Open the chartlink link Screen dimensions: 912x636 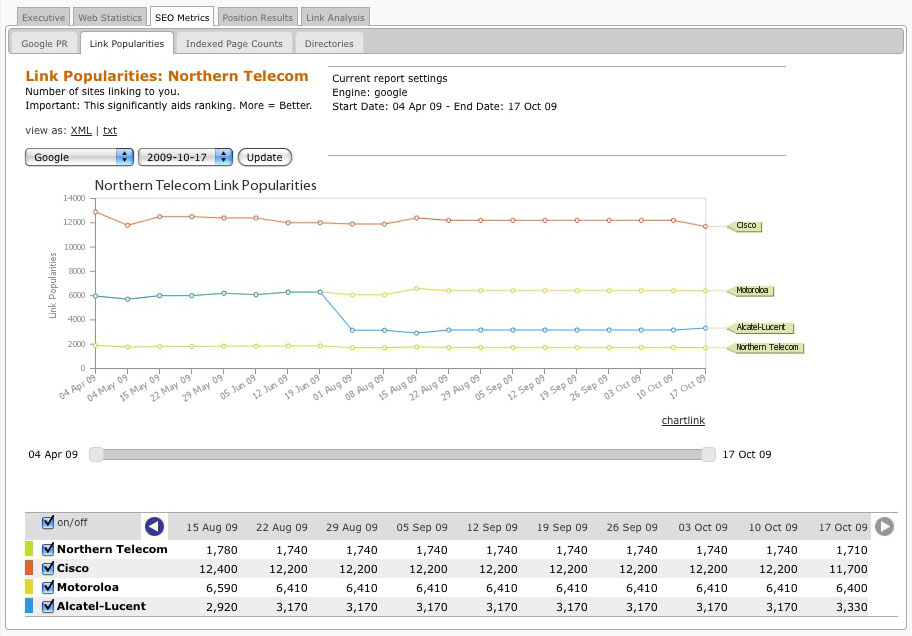click(683, 420)
